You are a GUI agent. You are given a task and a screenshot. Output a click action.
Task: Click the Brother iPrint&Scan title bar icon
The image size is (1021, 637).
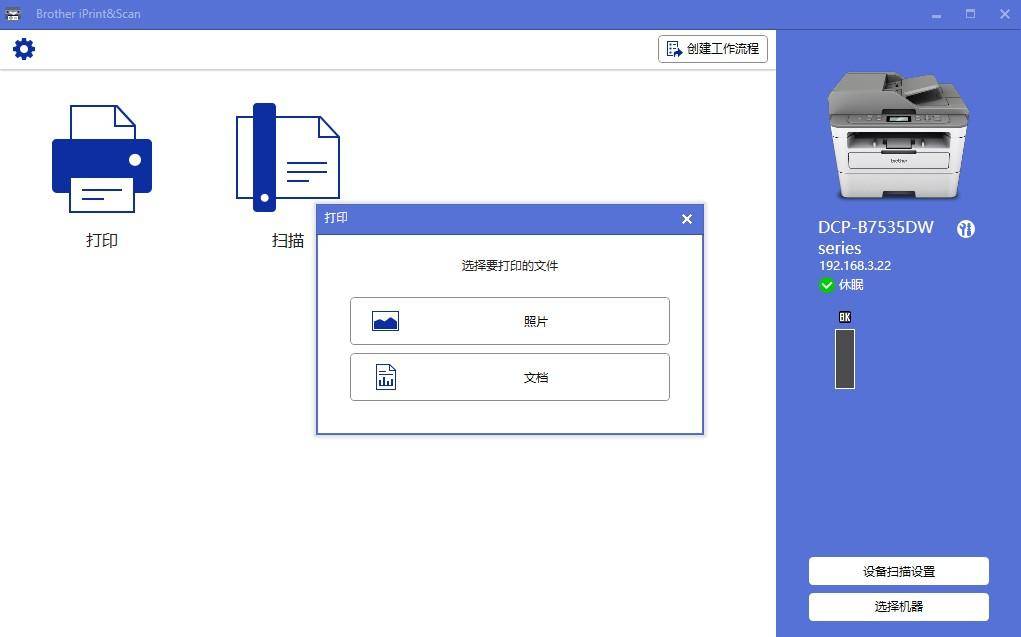click(x=15, y=13)
